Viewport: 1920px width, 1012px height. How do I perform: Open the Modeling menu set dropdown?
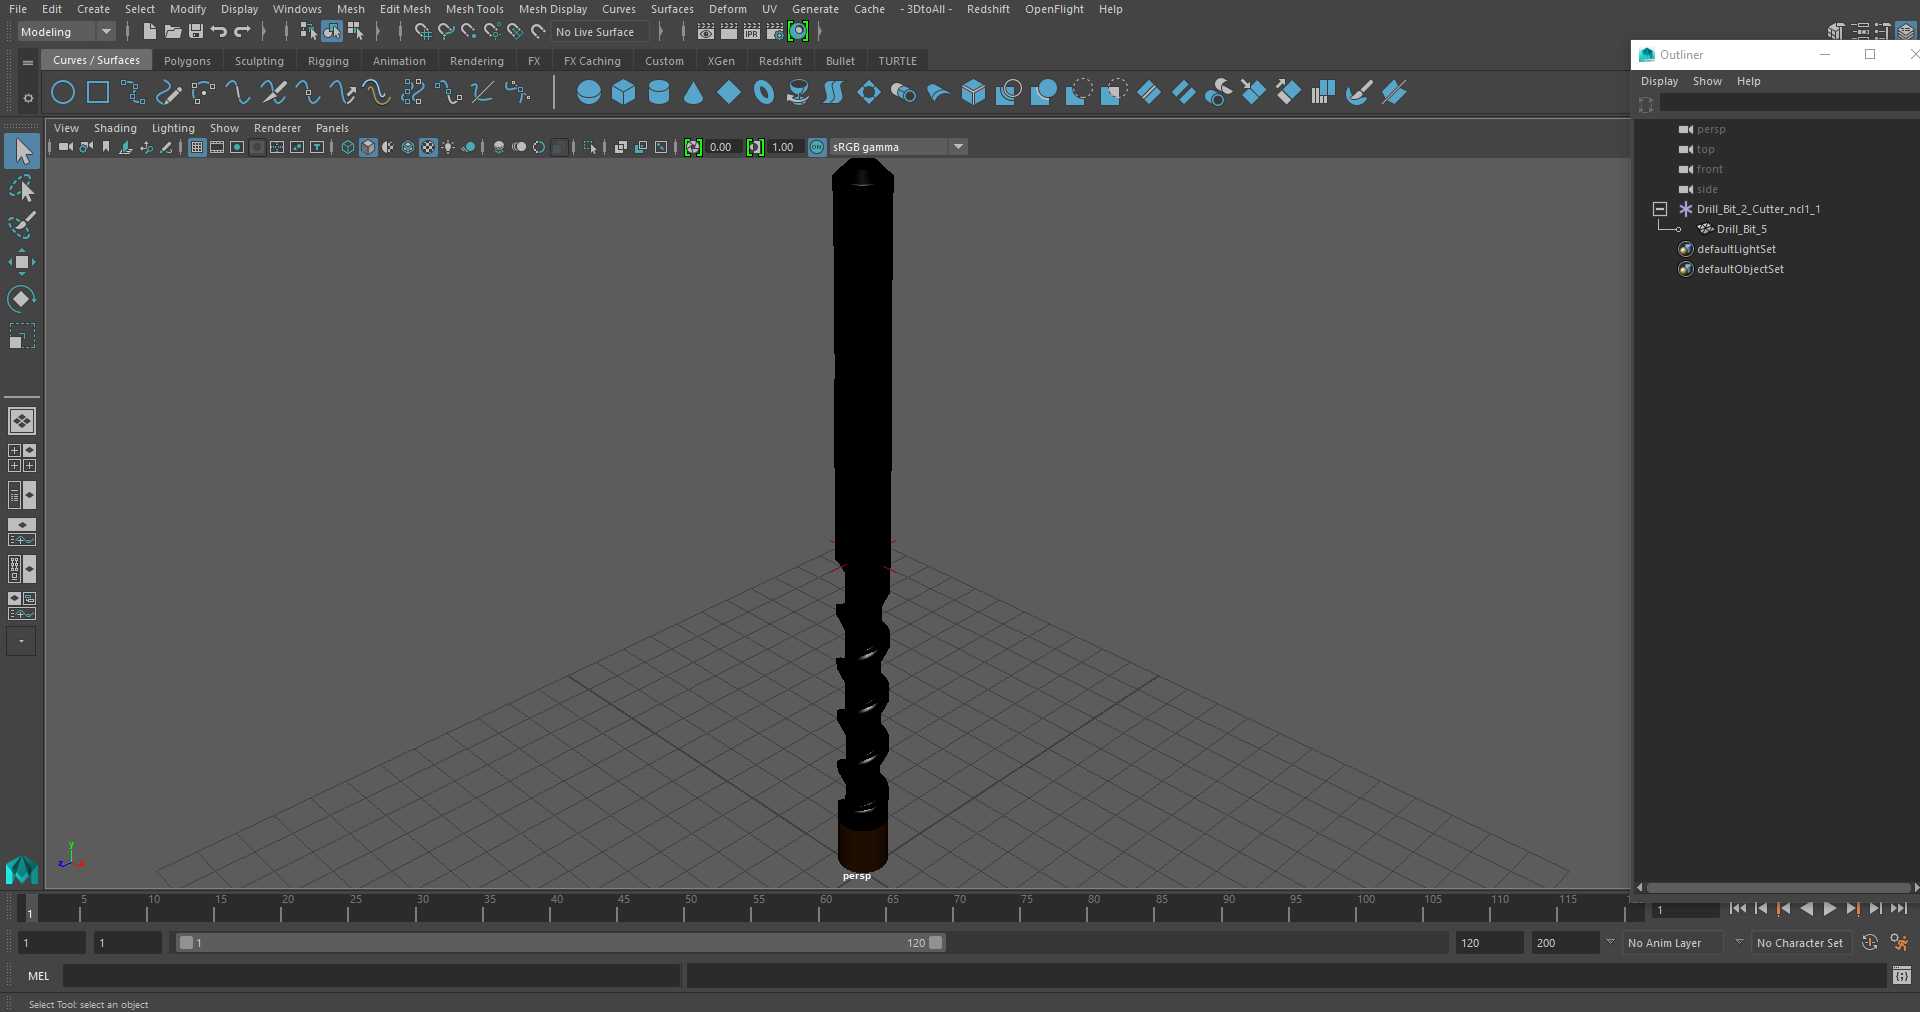click(67, 32)
